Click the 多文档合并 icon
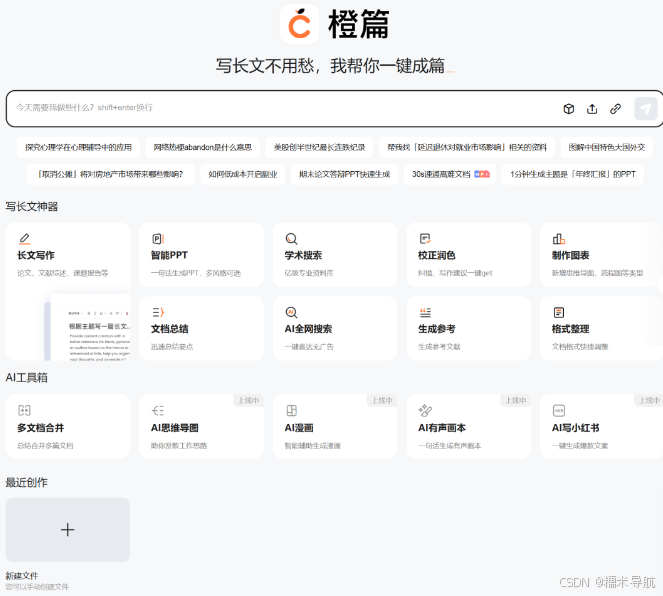This screenshot has height=596, width=663. [24, 410]
